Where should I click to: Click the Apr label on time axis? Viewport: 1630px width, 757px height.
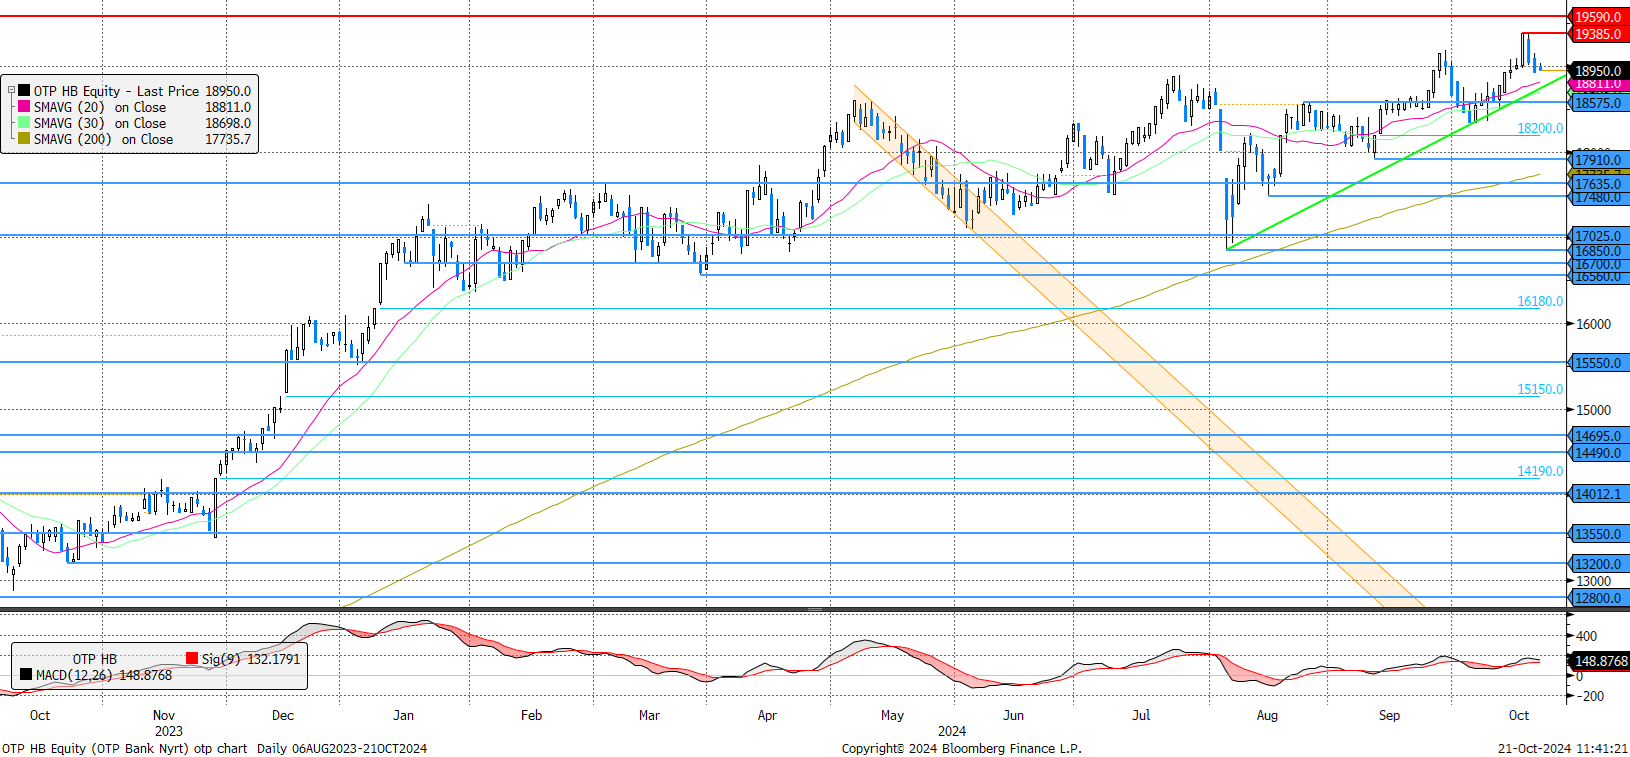[x=767, y=715]
